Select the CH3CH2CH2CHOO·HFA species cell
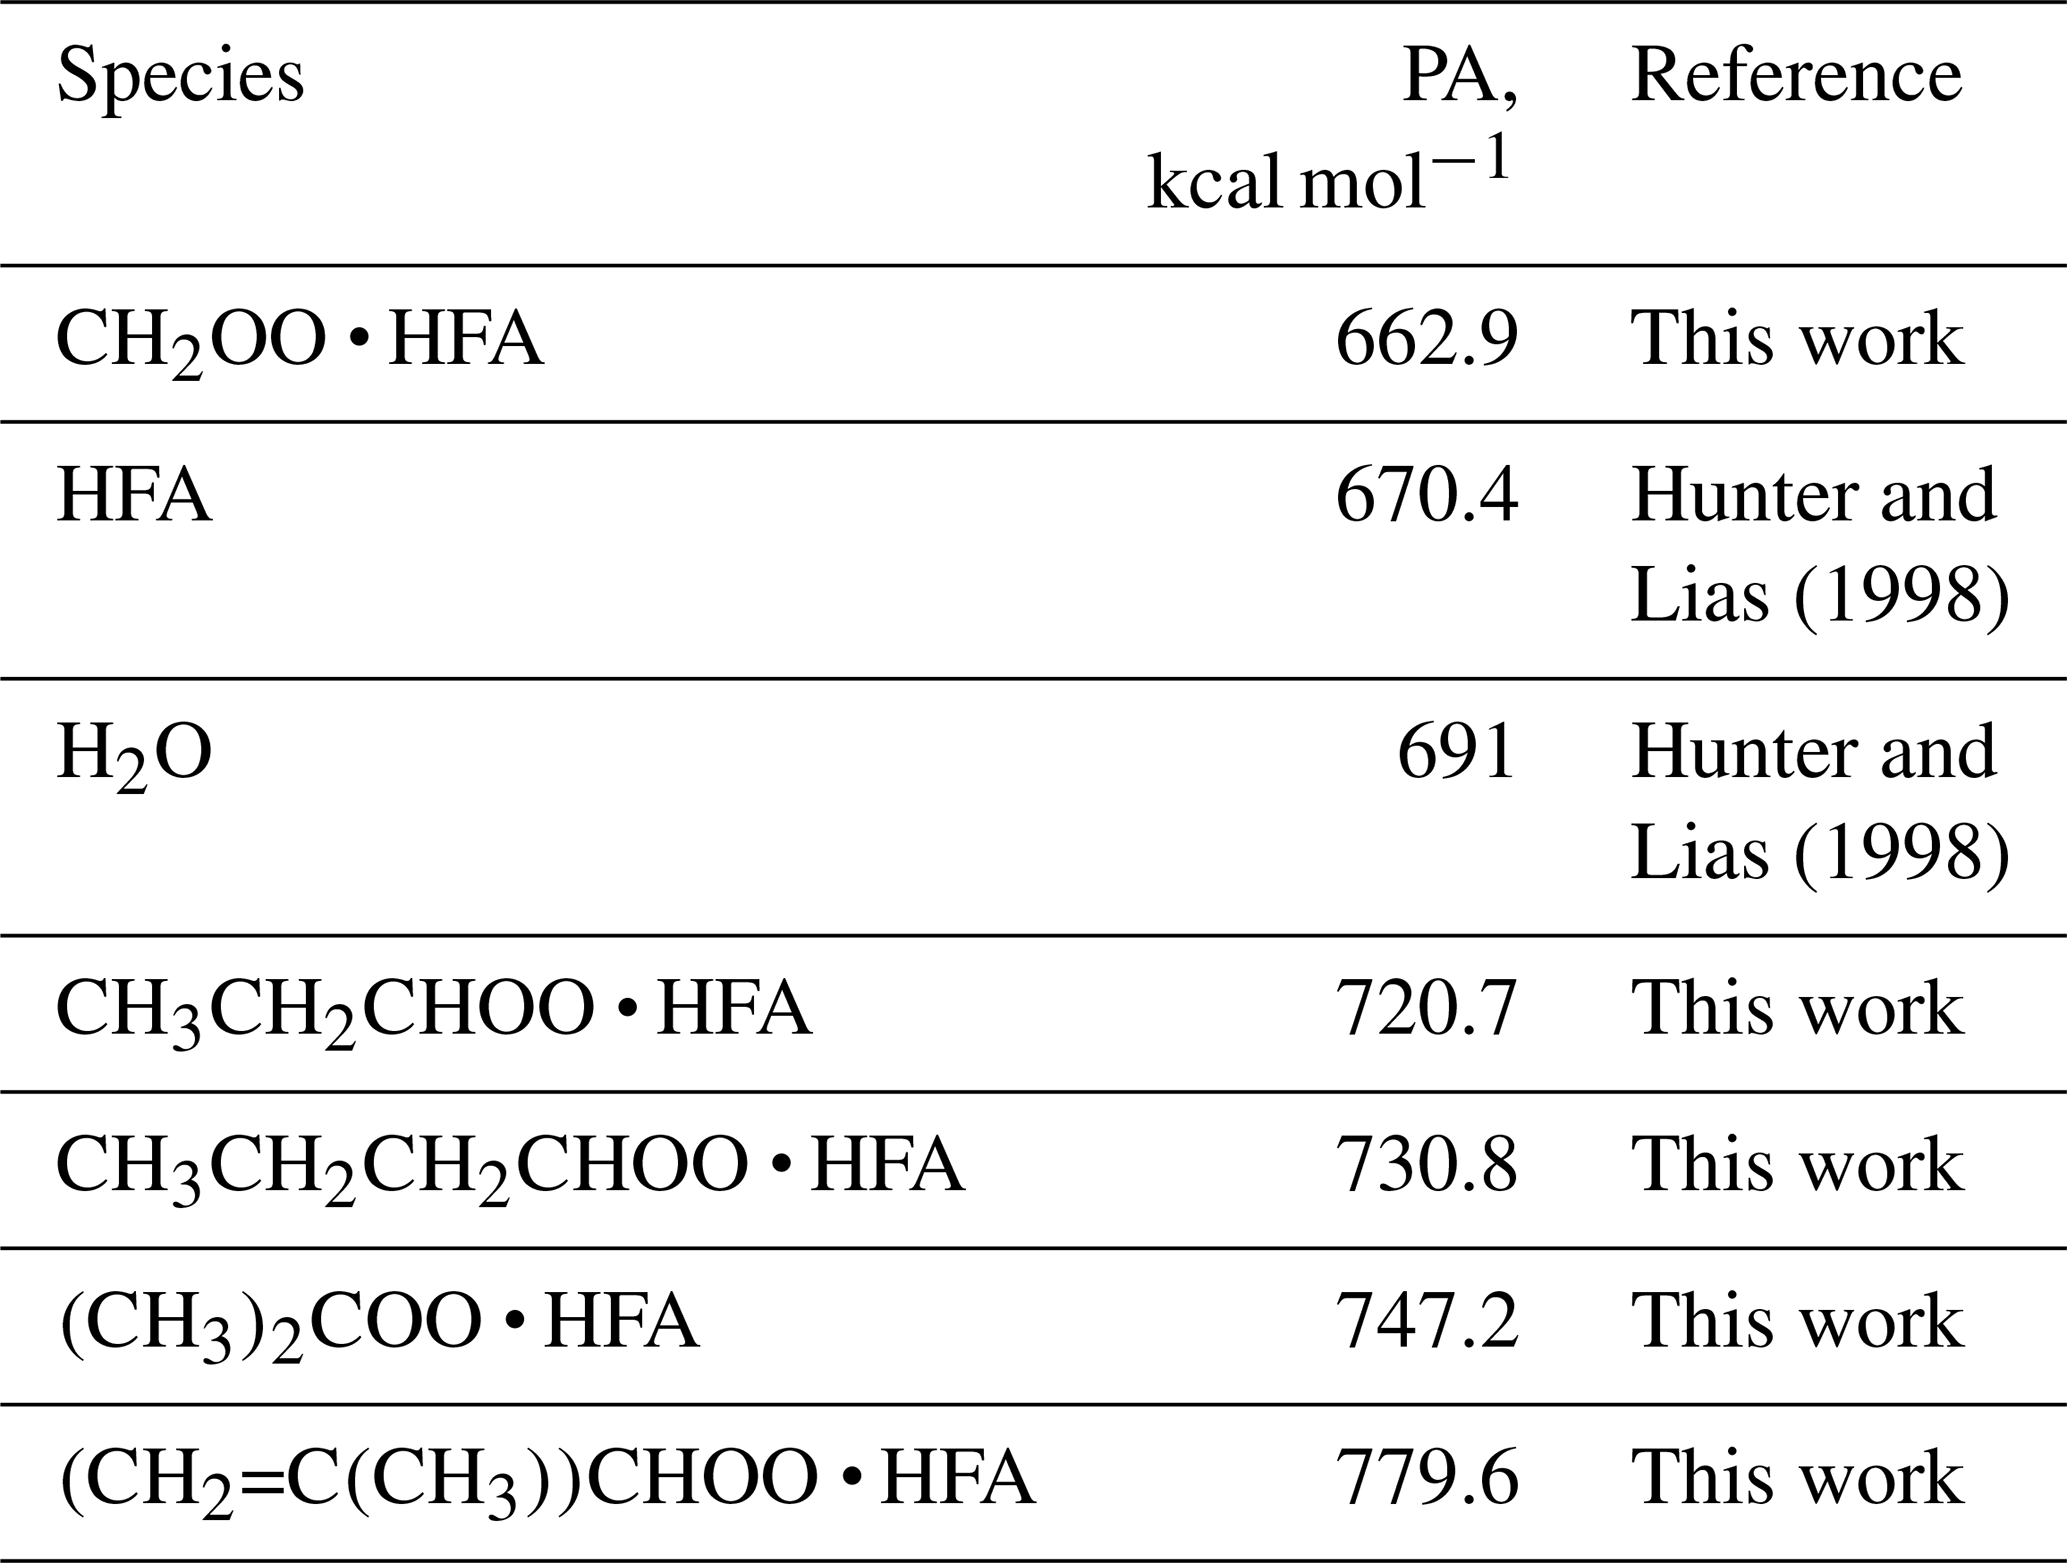2067x1563 pixels. [x=510, y=1167]
